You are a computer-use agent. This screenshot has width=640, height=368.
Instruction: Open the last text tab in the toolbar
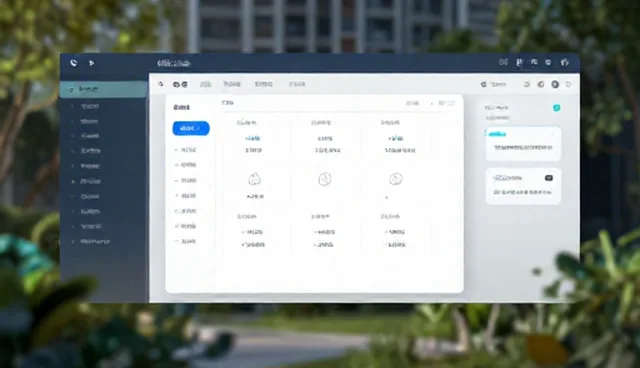(x=297, y=84)
